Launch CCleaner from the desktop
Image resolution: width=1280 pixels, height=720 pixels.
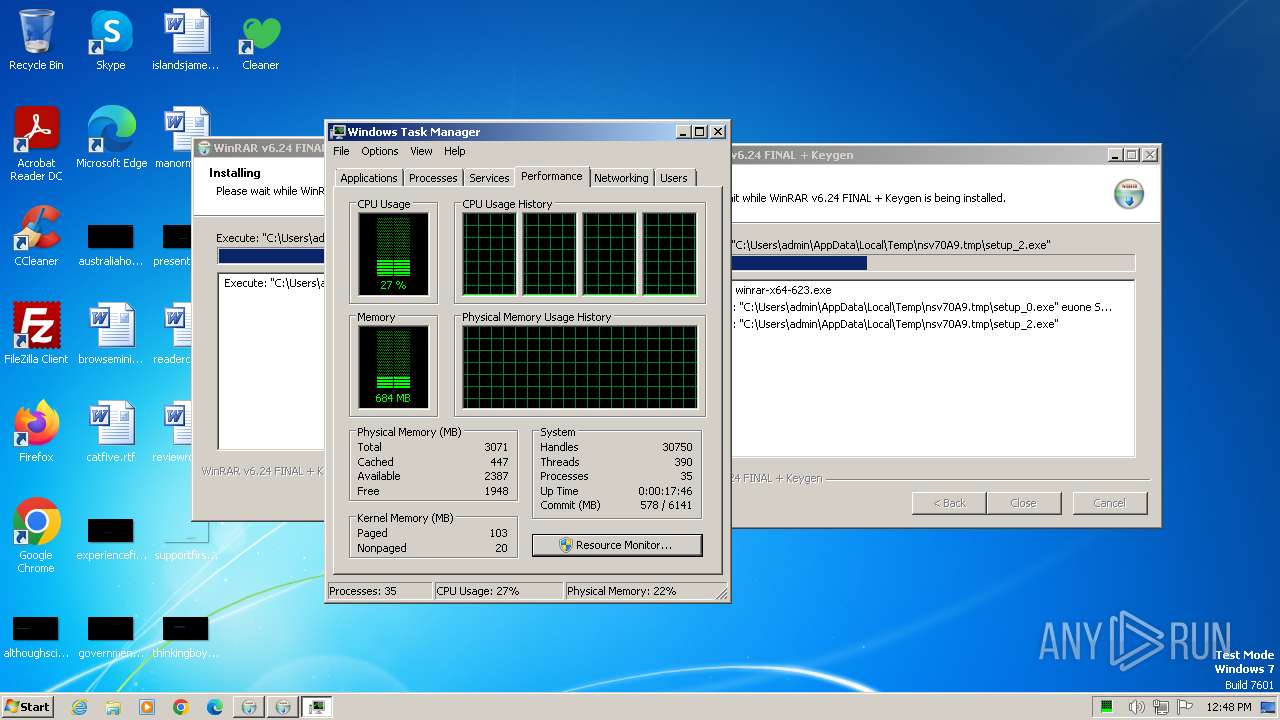tap(36, 236)
